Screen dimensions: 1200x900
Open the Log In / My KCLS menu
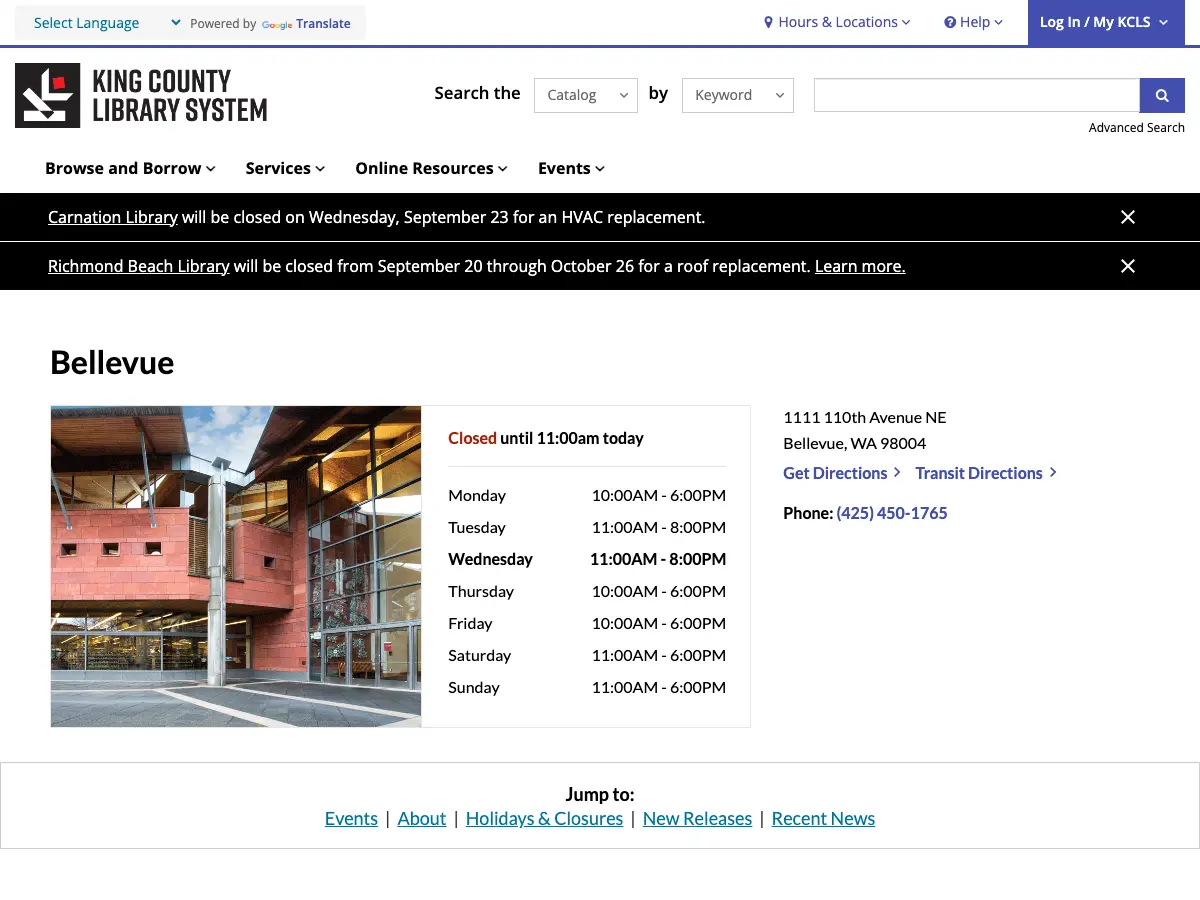[x=1104, y=22]
